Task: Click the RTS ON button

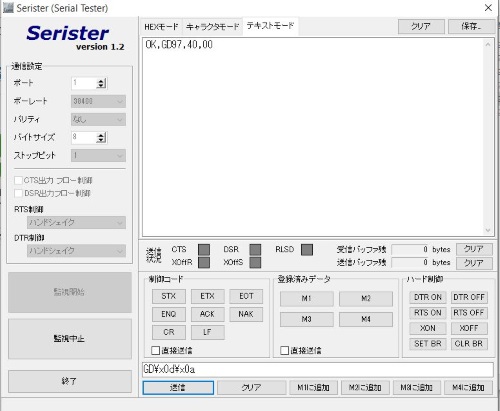Action: (x=428, y=313)
